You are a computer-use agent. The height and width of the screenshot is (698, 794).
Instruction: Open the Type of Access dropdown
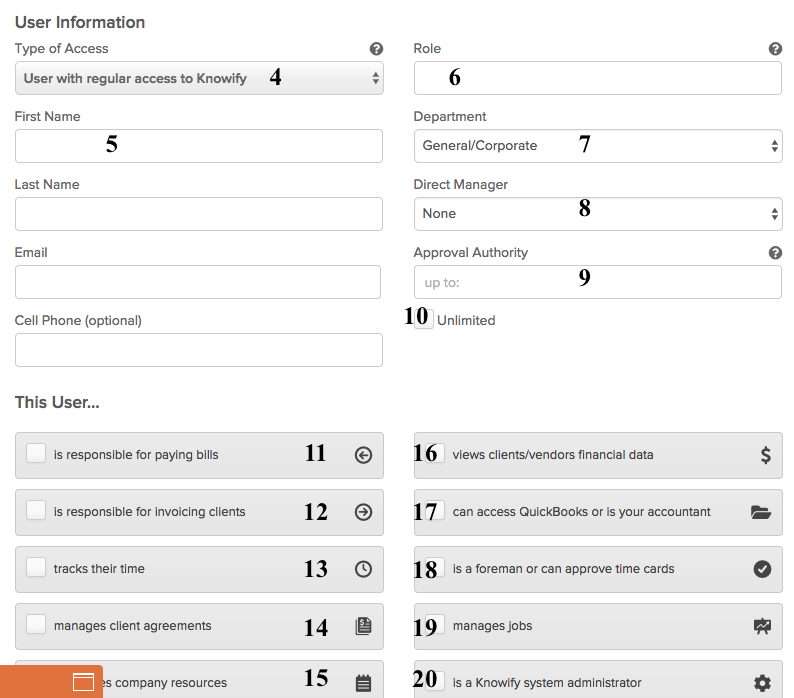199,78
